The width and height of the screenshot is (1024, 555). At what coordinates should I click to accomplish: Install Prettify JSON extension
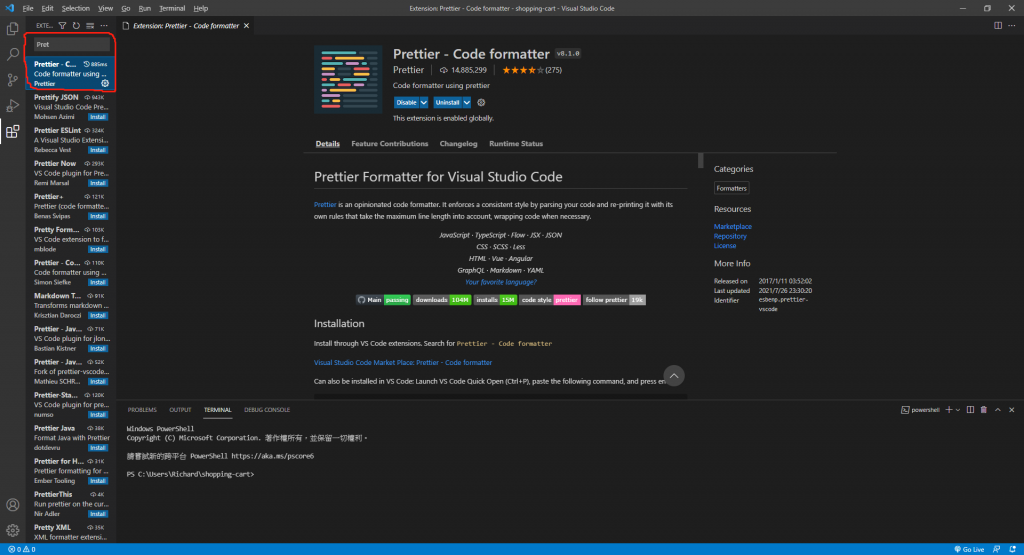[98, 117]
